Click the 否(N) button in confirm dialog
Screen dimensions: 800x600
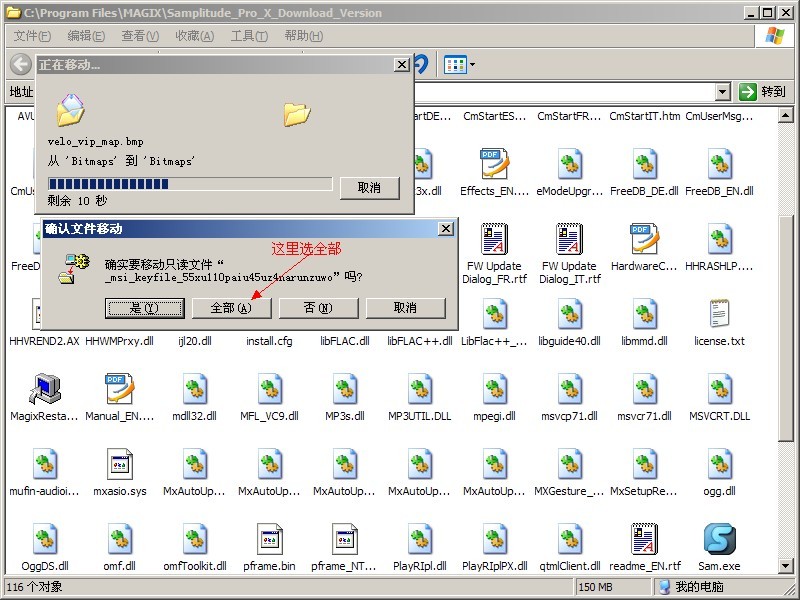(x=318, y=308)
